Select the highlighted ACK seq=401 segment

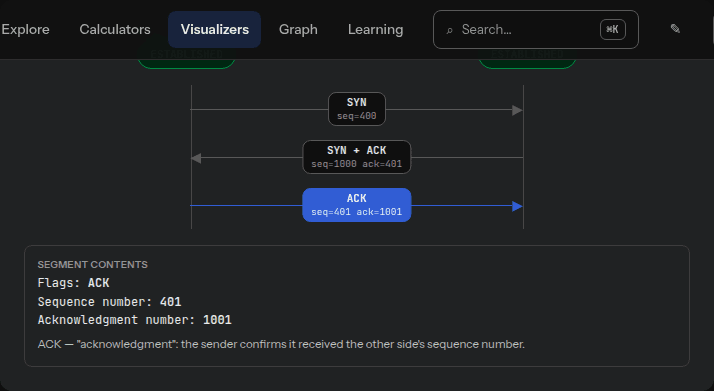coord(357,205)
